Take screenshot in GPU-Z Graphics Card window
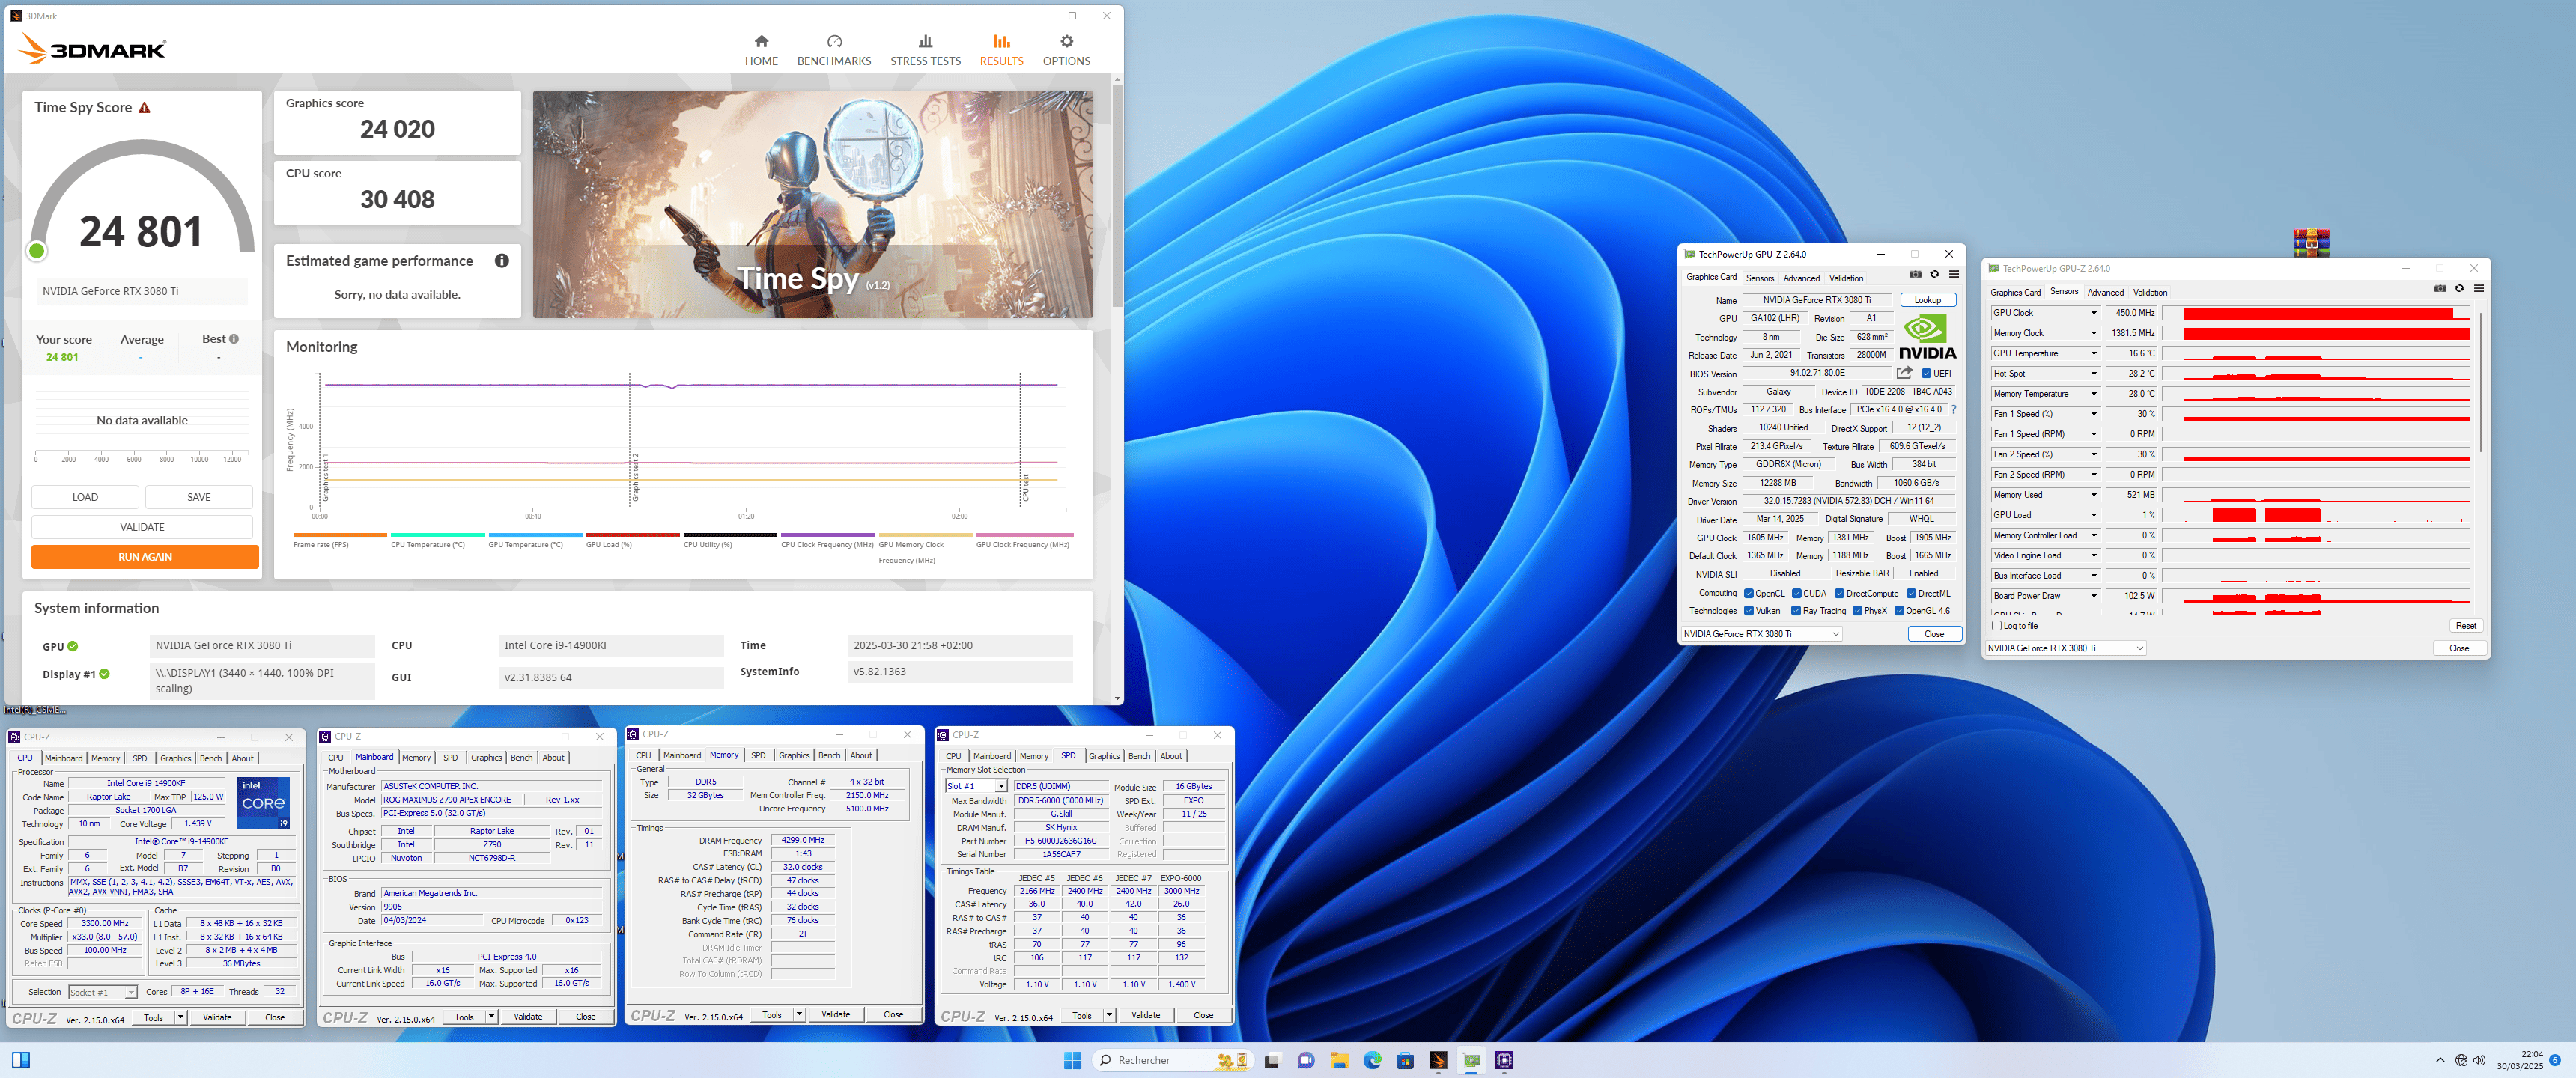This screenshot has height=1078, width=2576. coord(1915,275)
